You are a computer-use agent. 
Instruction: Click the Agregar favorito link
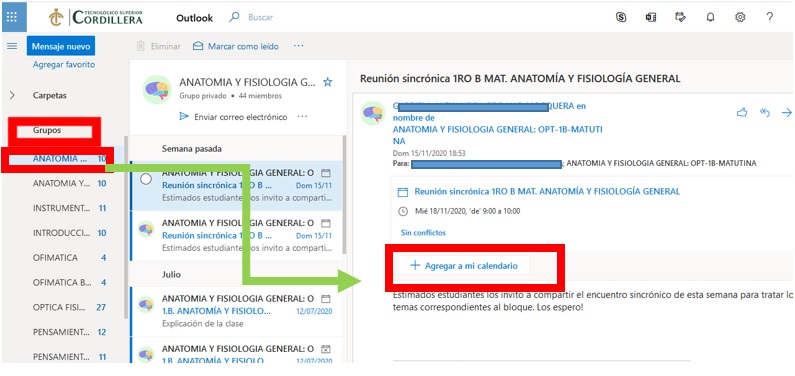coord(64,65)
